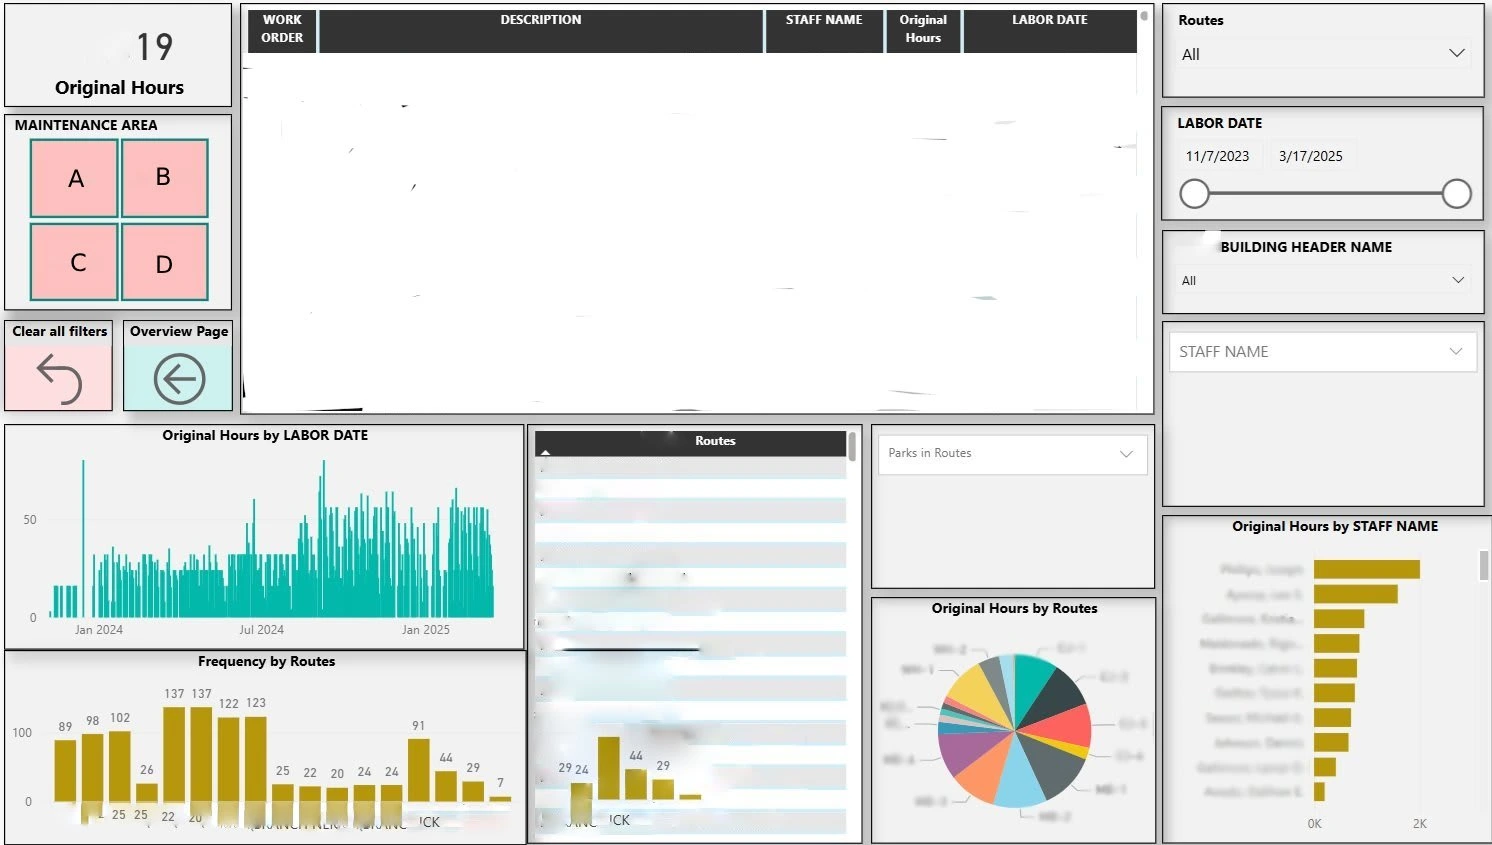1492x845 pixels.
Task: Click the Routes list vertical scrollbar
Action: point(852,446)
